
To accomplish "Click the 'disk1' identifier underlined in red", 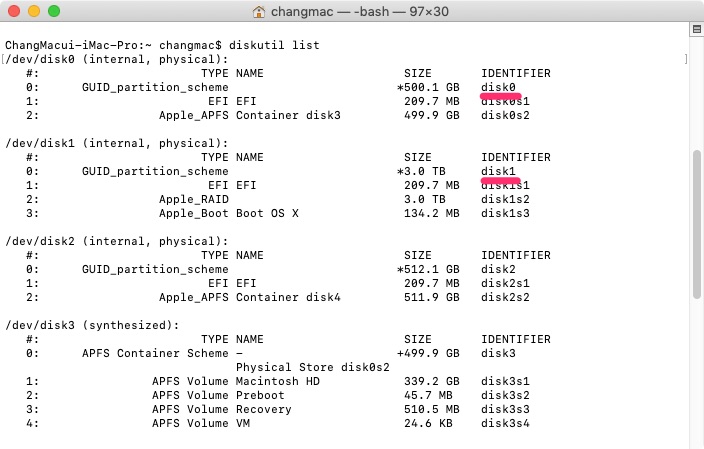I will (498, 171).
